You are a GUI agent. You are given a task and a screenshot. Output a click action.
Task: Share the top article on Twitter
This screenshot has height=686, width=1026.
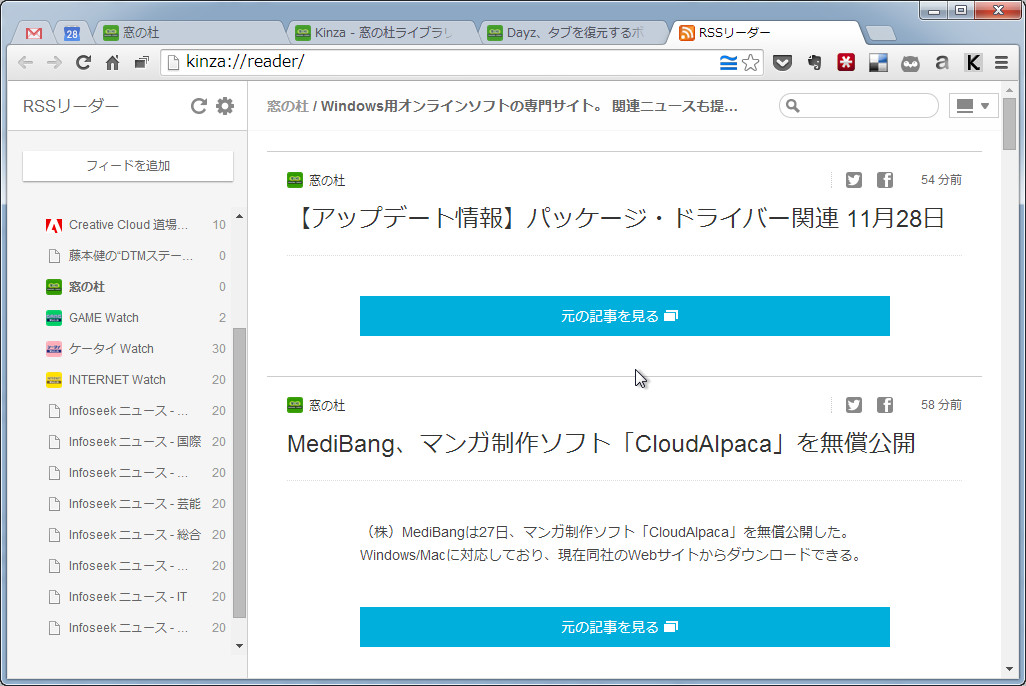[x=853, y=180]
